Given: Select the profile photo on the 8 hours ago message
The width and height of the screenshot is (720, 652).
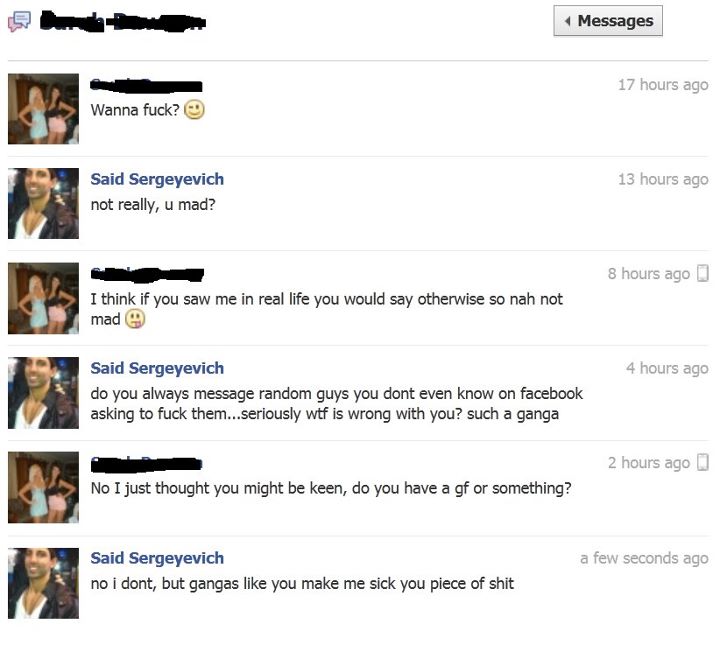Looking at the screenshot, I should click(x=43, y=298).
